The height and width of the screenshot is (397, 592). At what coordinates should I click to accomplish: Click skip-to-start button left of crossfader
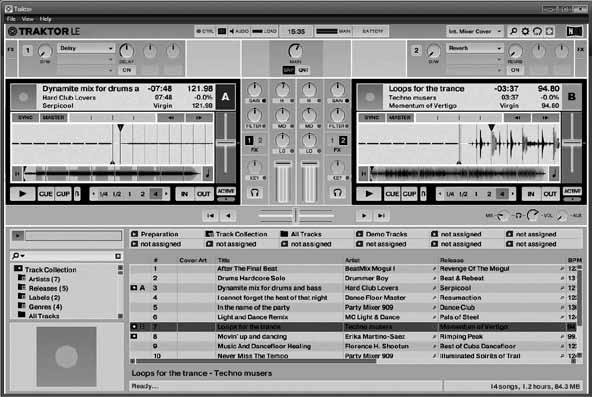[x=211, y=215]
